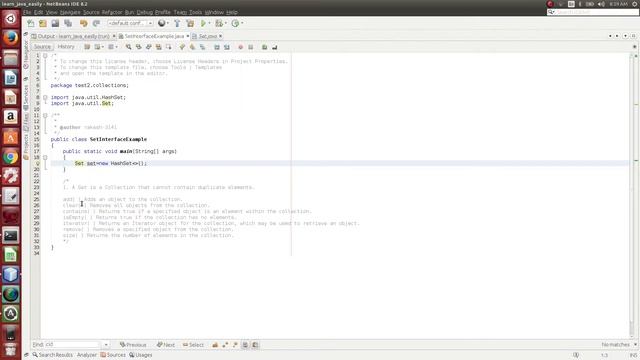
Task: Click the Save All toolbar icon
Action: (68, 23)
